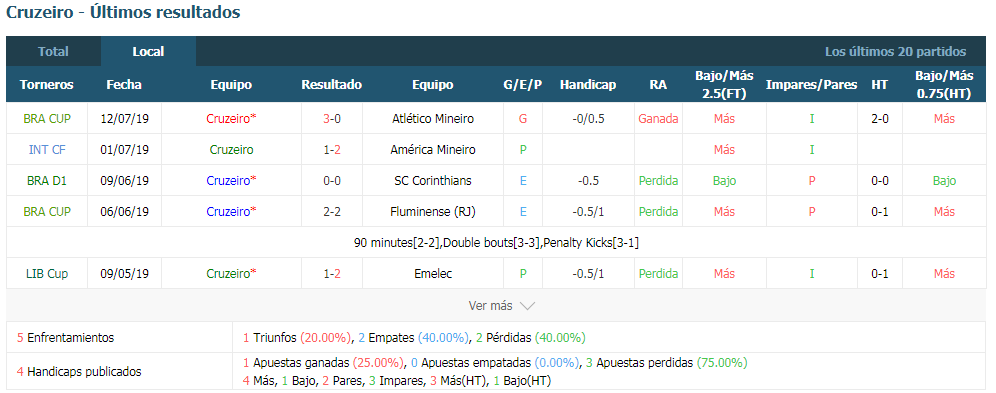Open Emelec team link
Viewport: 996px width, 393px height.
433,274
